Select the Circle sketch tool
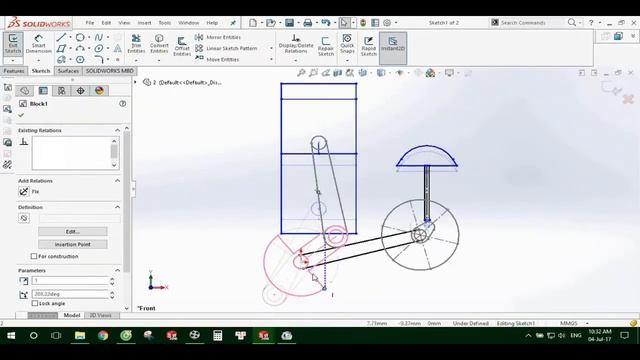The height and width of the screenshot is (360, 640). [80, 38]
